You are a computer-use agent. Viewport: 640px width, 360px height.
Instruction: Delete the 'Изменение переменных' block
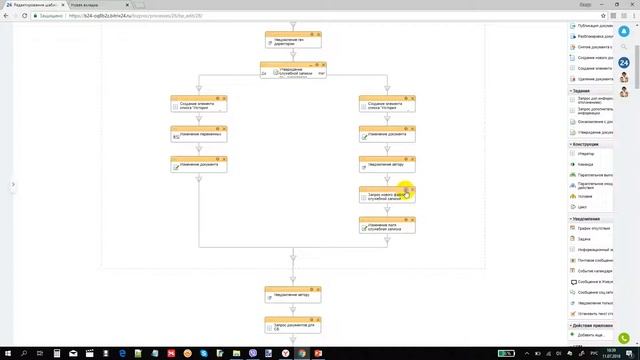point(224,129)
